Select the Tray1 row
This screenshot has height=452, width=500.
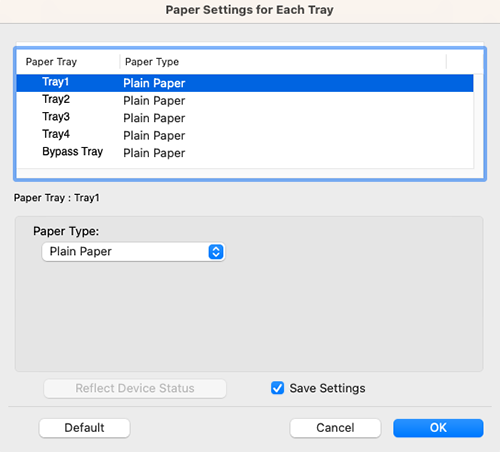coord(245,83)
